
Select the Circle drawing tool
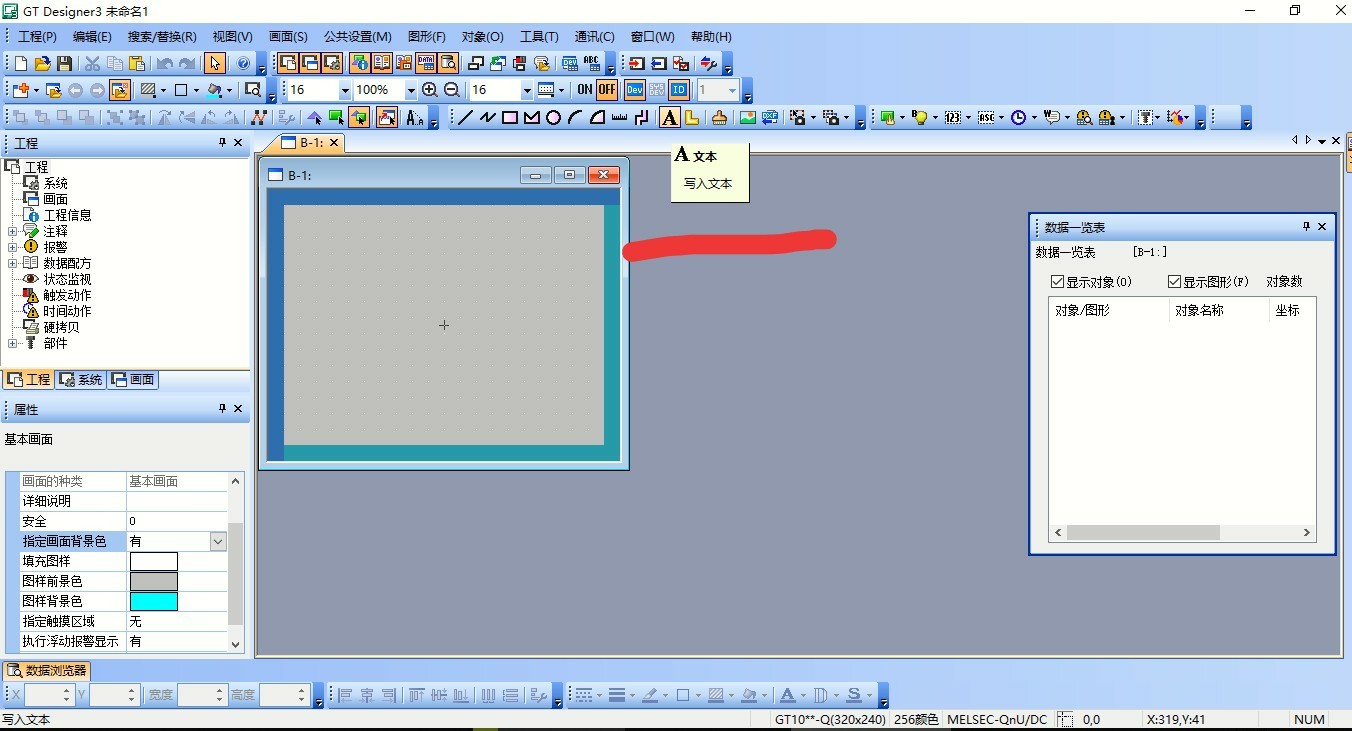[553, 117]
